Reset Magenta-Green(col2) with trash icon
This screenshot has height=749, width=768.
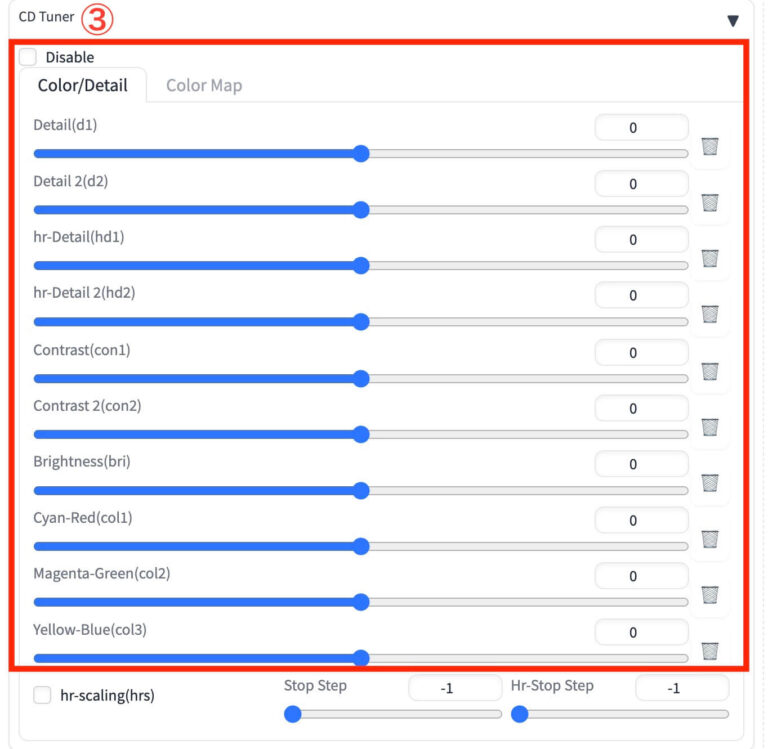710,595
